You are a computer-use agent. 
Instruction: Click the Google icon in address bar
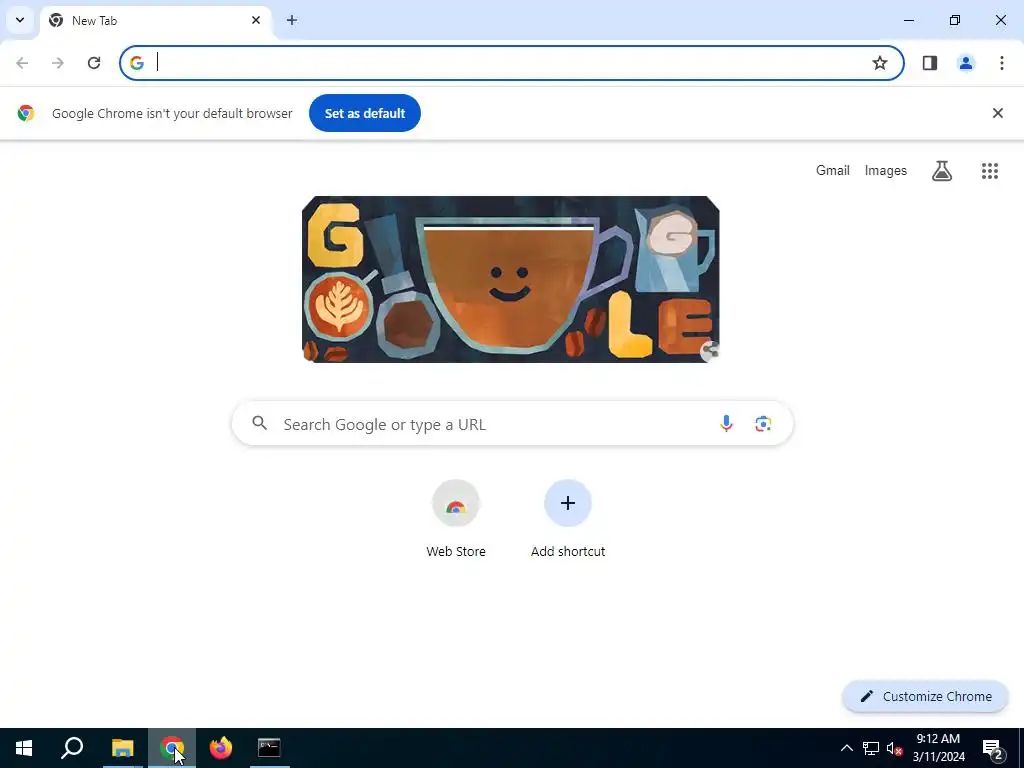click(136, 63)
